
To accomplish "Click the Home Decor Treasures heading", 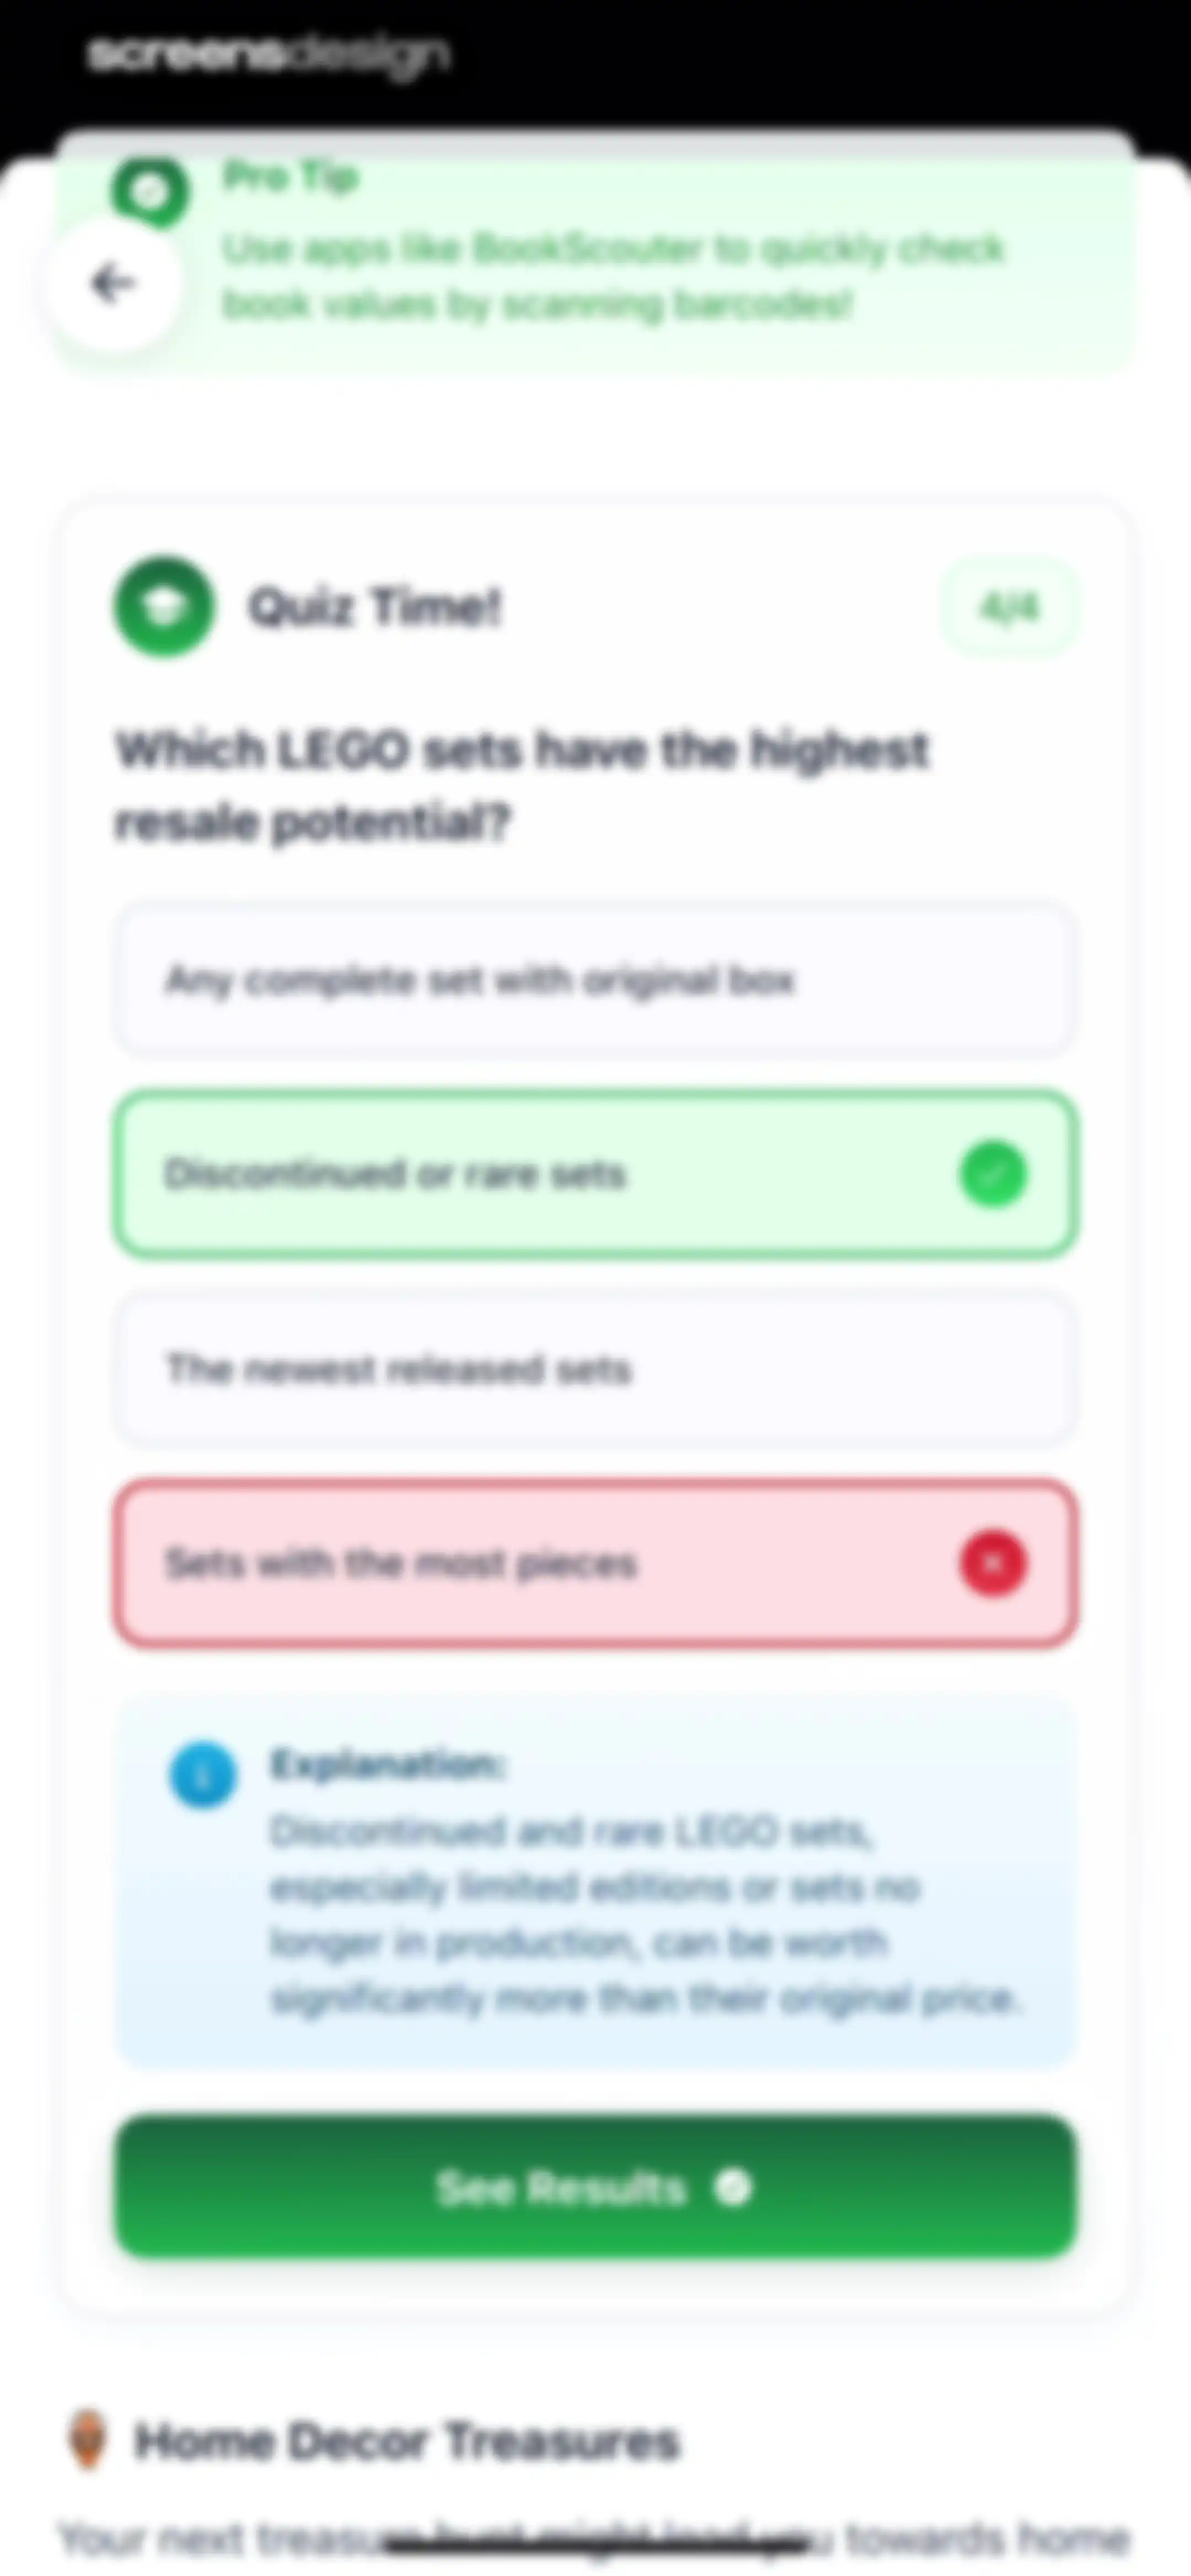I will (408, 2441).
